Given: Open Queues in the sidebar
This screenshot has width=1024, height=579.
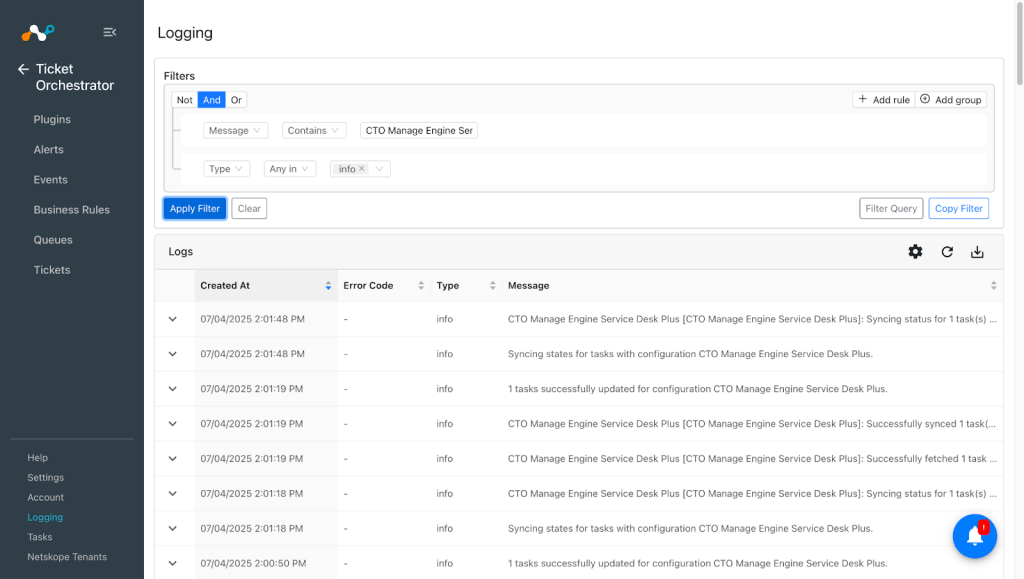Looking at the screenshot, I should click(53, 240).
